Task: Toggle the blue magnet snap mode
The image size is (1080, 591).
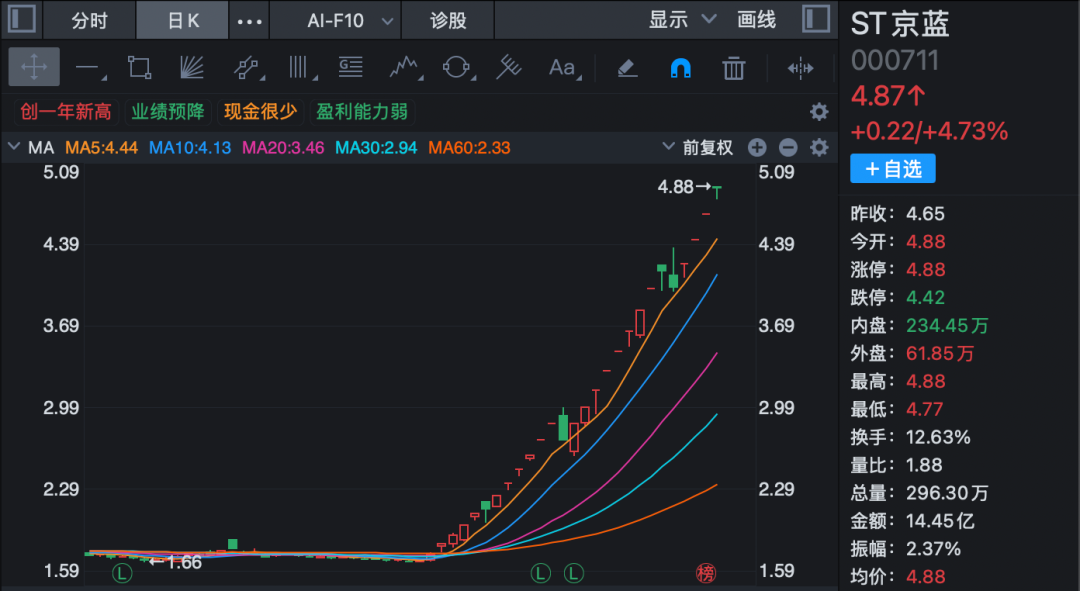Action: (680, 68)
